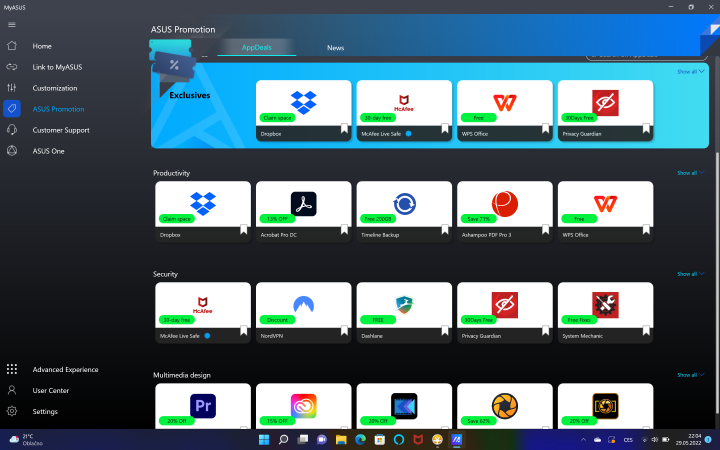Click McAfee logo in Security row

pyautogui.click(x=202, y=304)
